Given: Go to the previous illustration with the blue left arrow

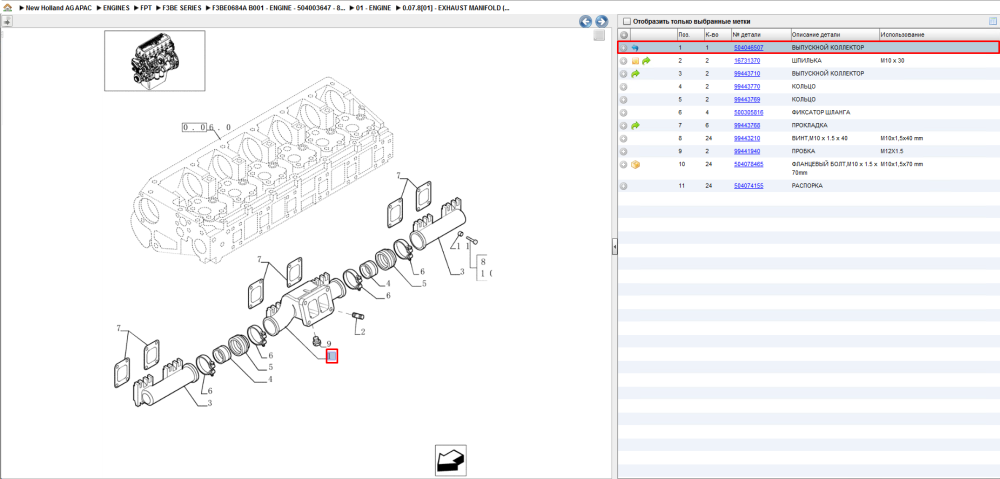Looking at the screenshot, I should coord(585,22).
